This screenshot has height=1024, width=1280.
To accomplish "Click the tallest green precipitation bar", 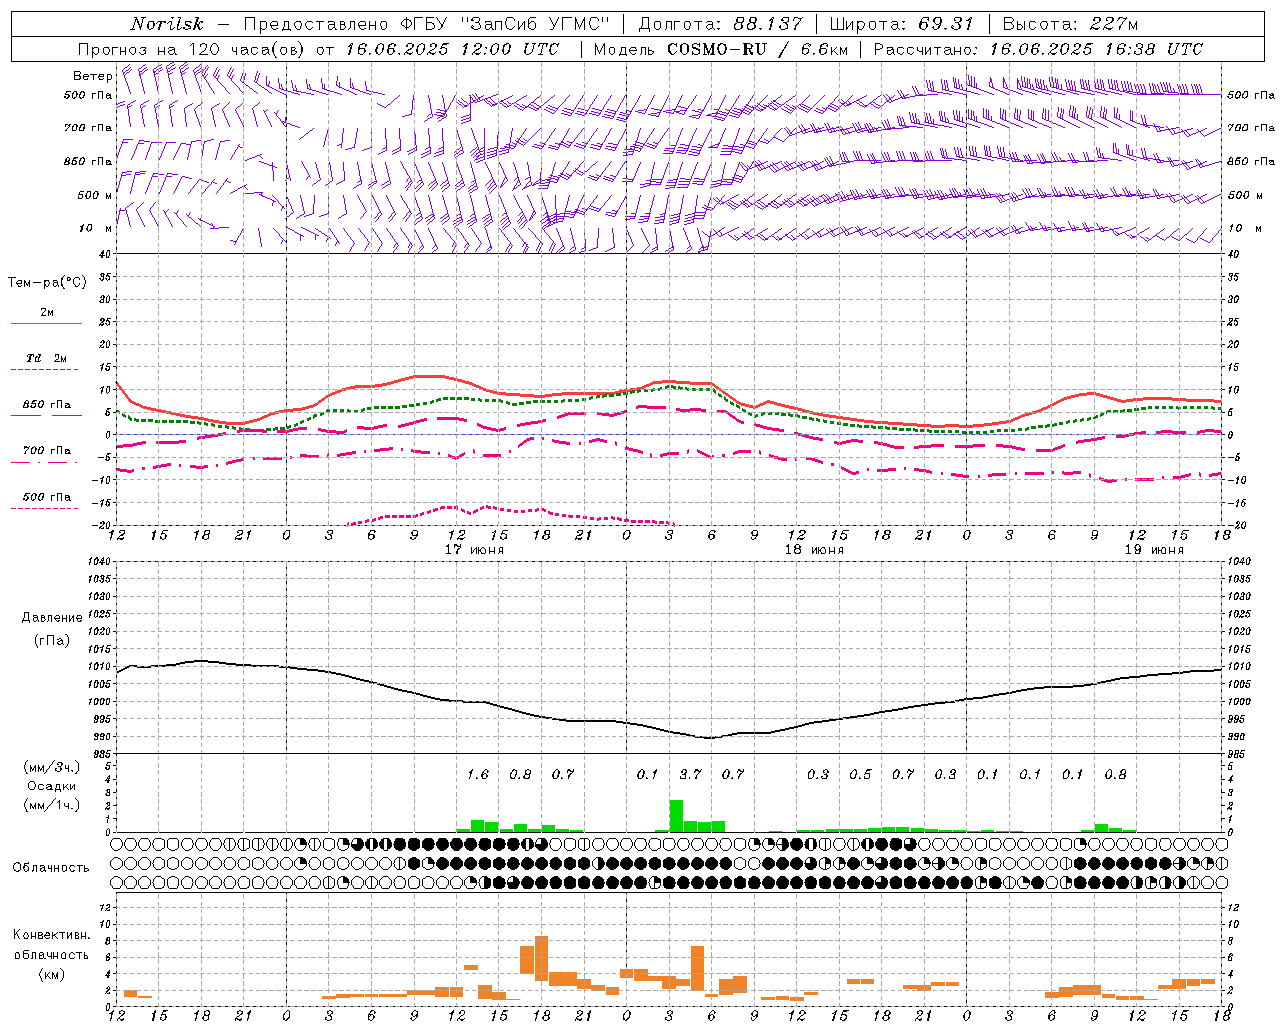I will [x=676, y=816].
